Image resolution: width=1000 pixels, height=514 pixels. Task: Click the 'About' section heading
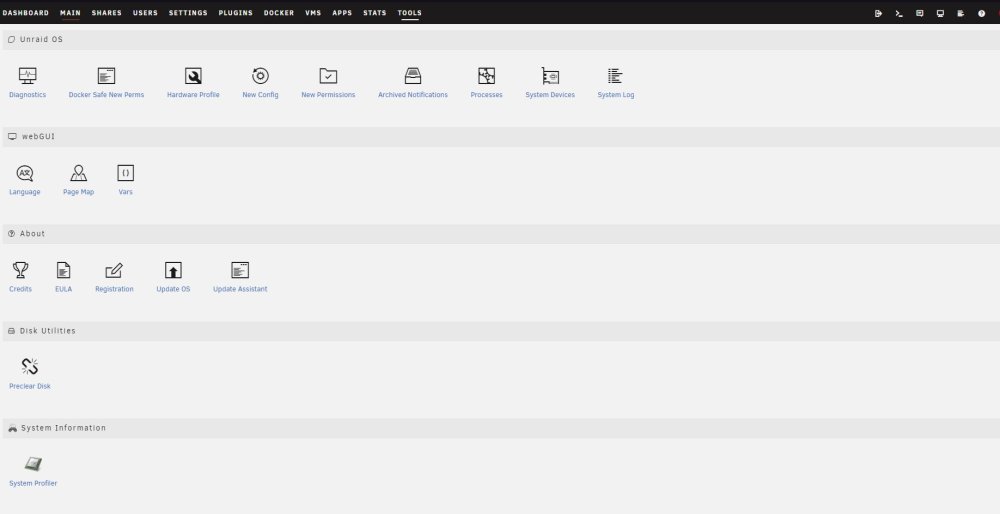coord(33,234)
